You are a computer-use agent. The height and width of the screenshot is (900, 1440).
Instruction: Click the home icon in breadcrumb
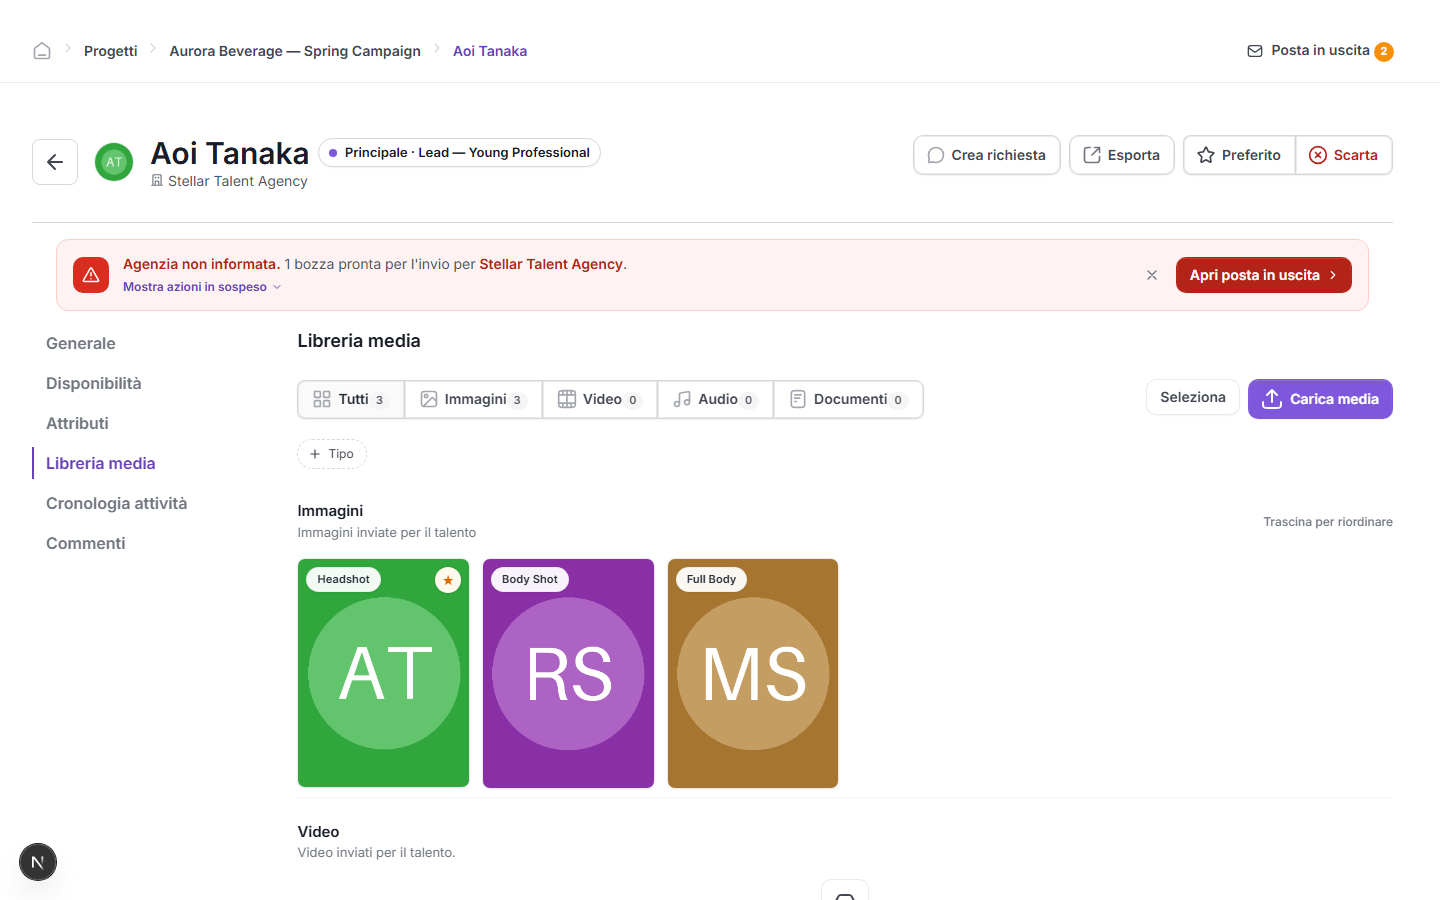click(42, 51)
